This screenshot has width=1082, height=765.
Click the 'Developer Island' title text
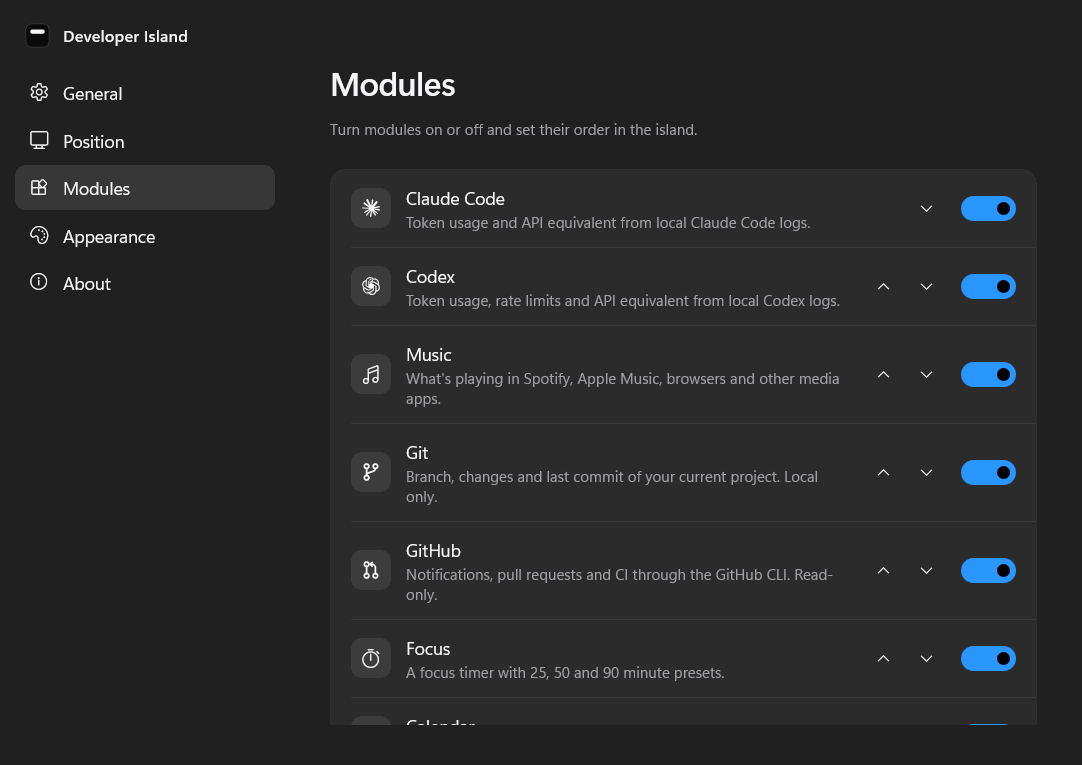click(125, 37)
